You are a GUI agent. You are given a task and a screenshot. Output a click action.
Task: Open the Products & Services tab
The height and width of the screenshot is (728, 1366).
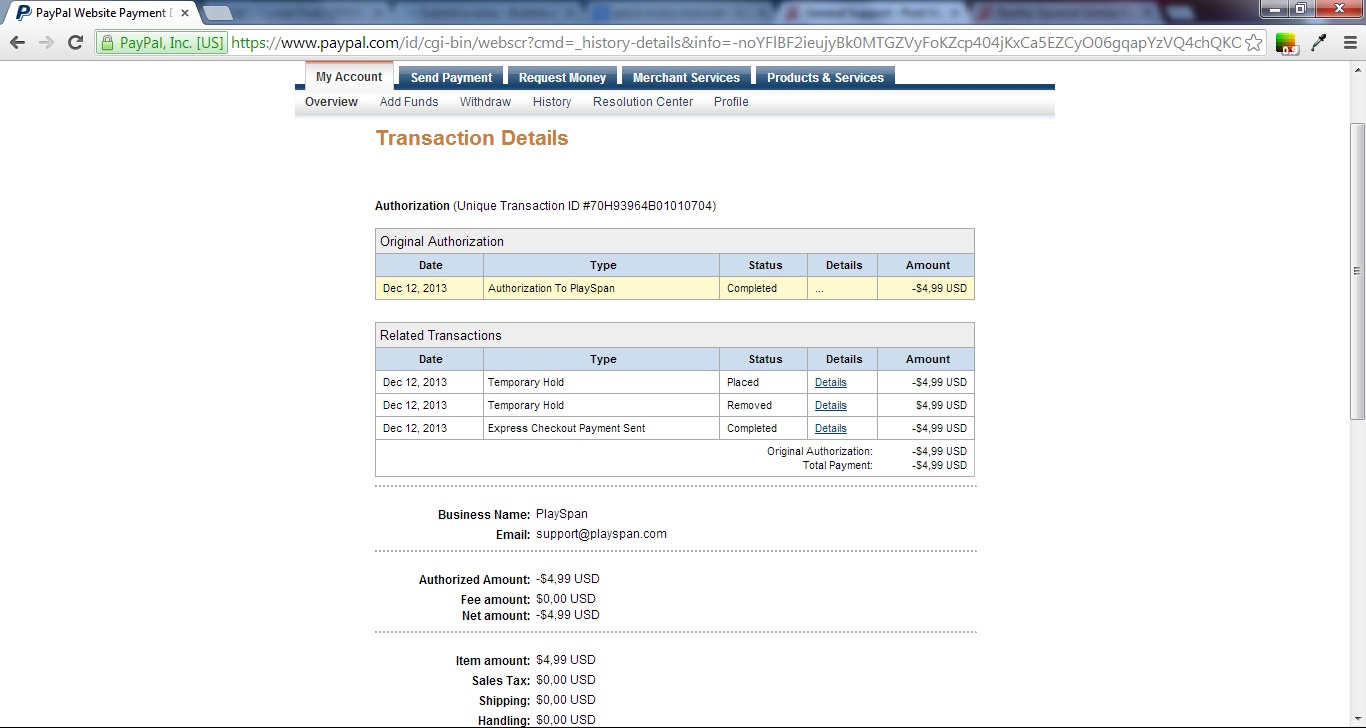coord(825,78)
